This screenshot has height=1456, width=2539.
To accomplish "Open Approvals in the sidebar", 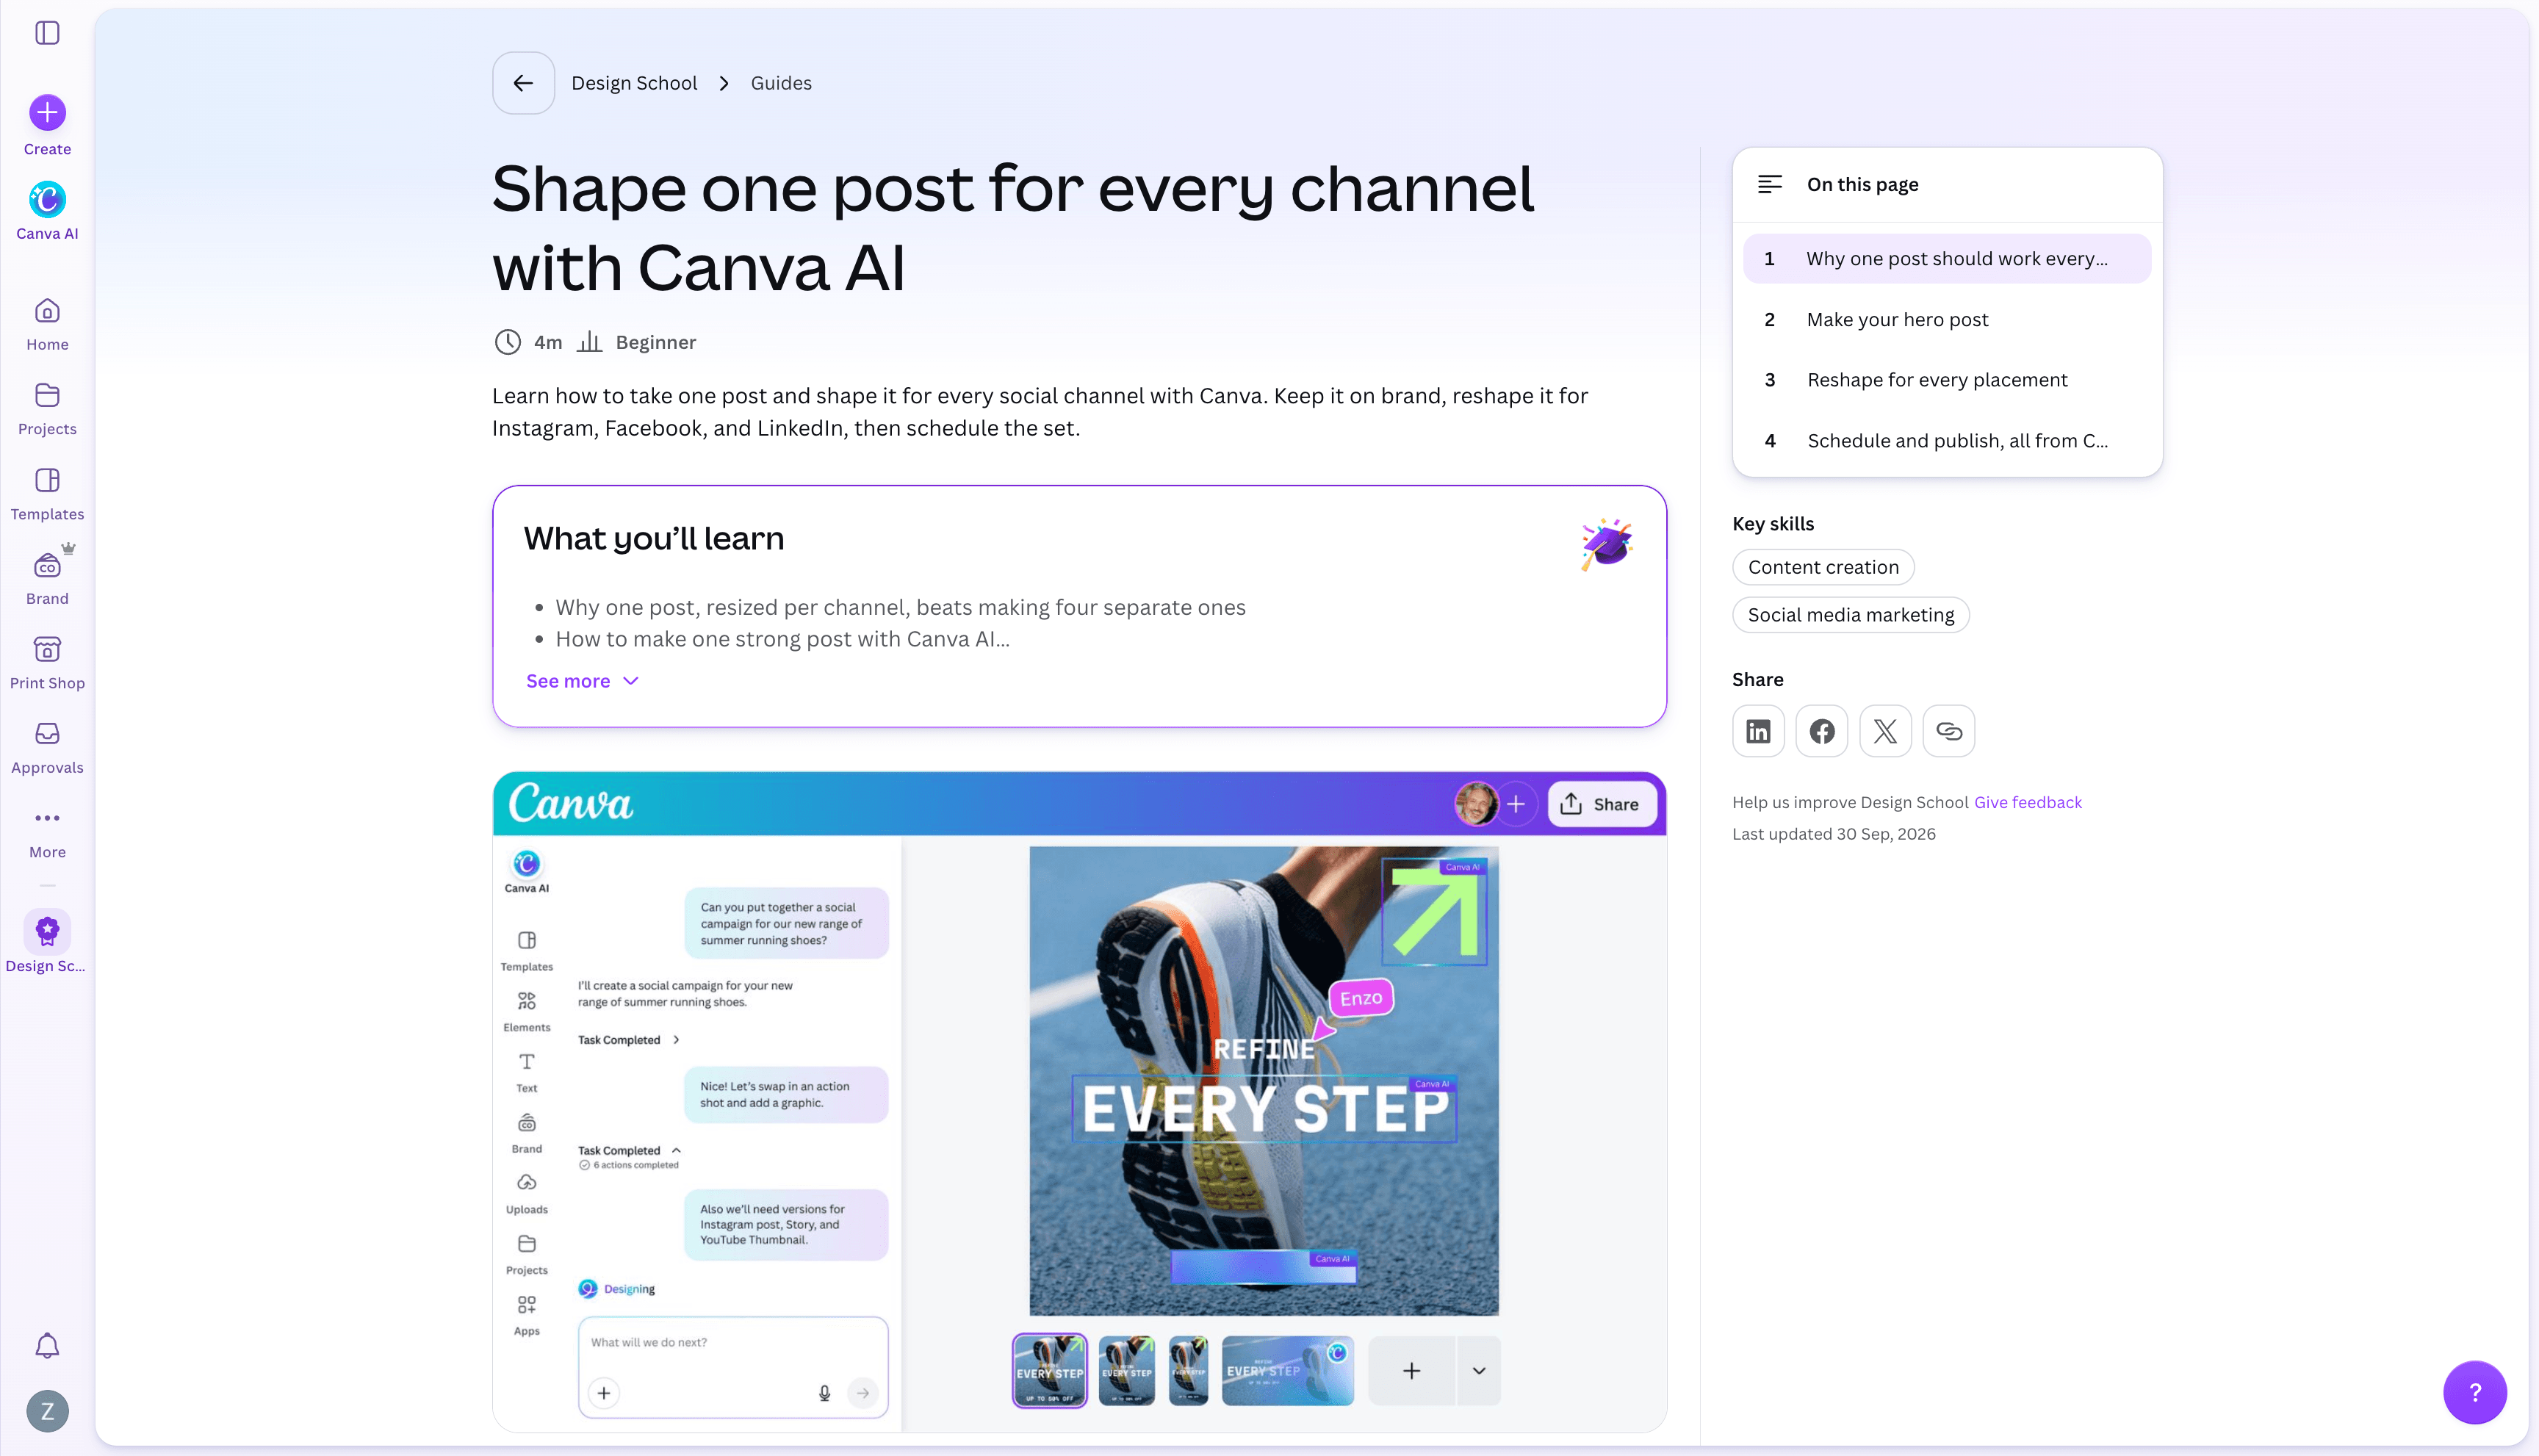I will 47,748.
